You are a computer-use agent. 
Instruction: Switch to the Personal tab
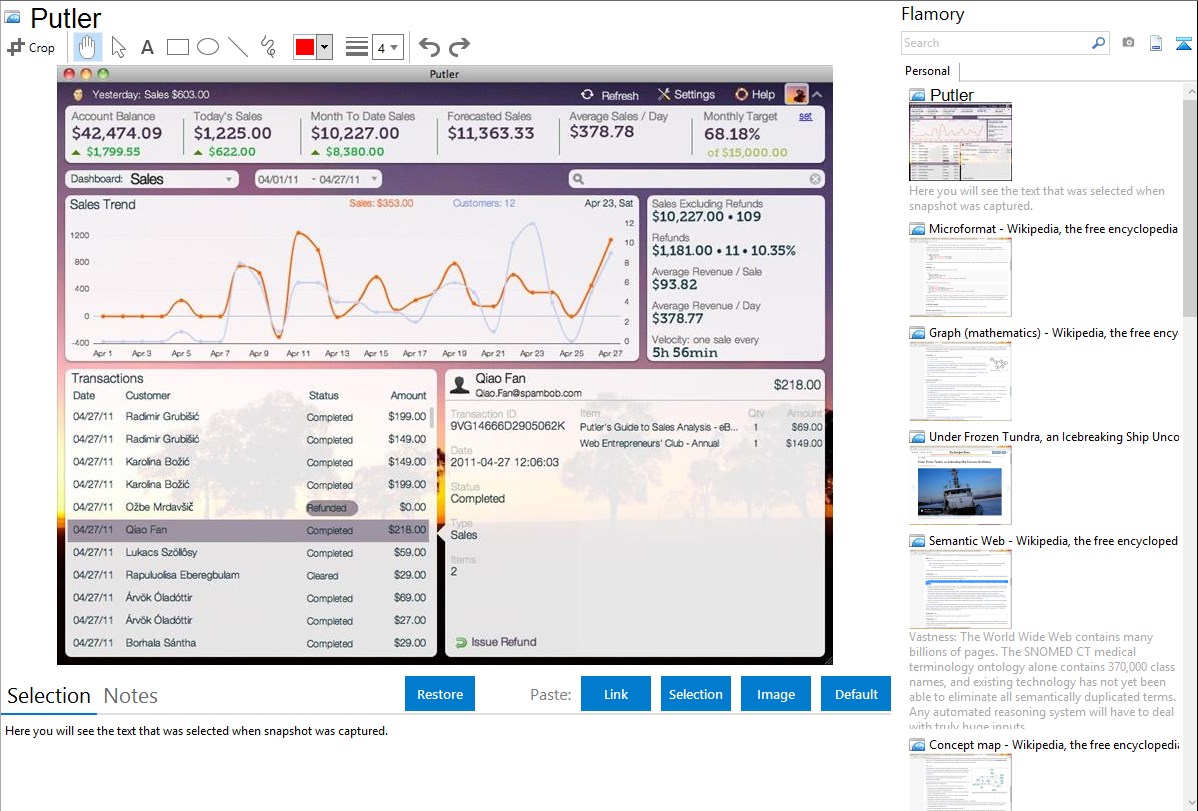tap(928, 71)
